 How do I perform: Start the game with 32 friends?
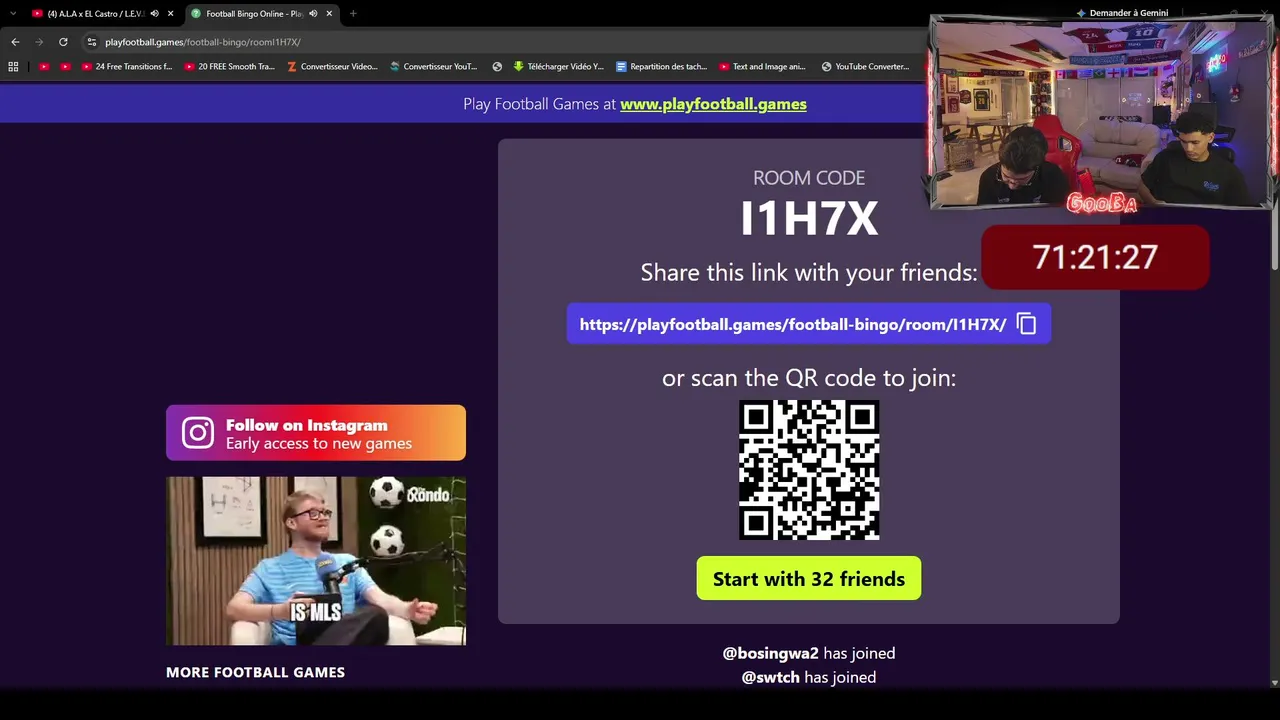tap(809, 579)
